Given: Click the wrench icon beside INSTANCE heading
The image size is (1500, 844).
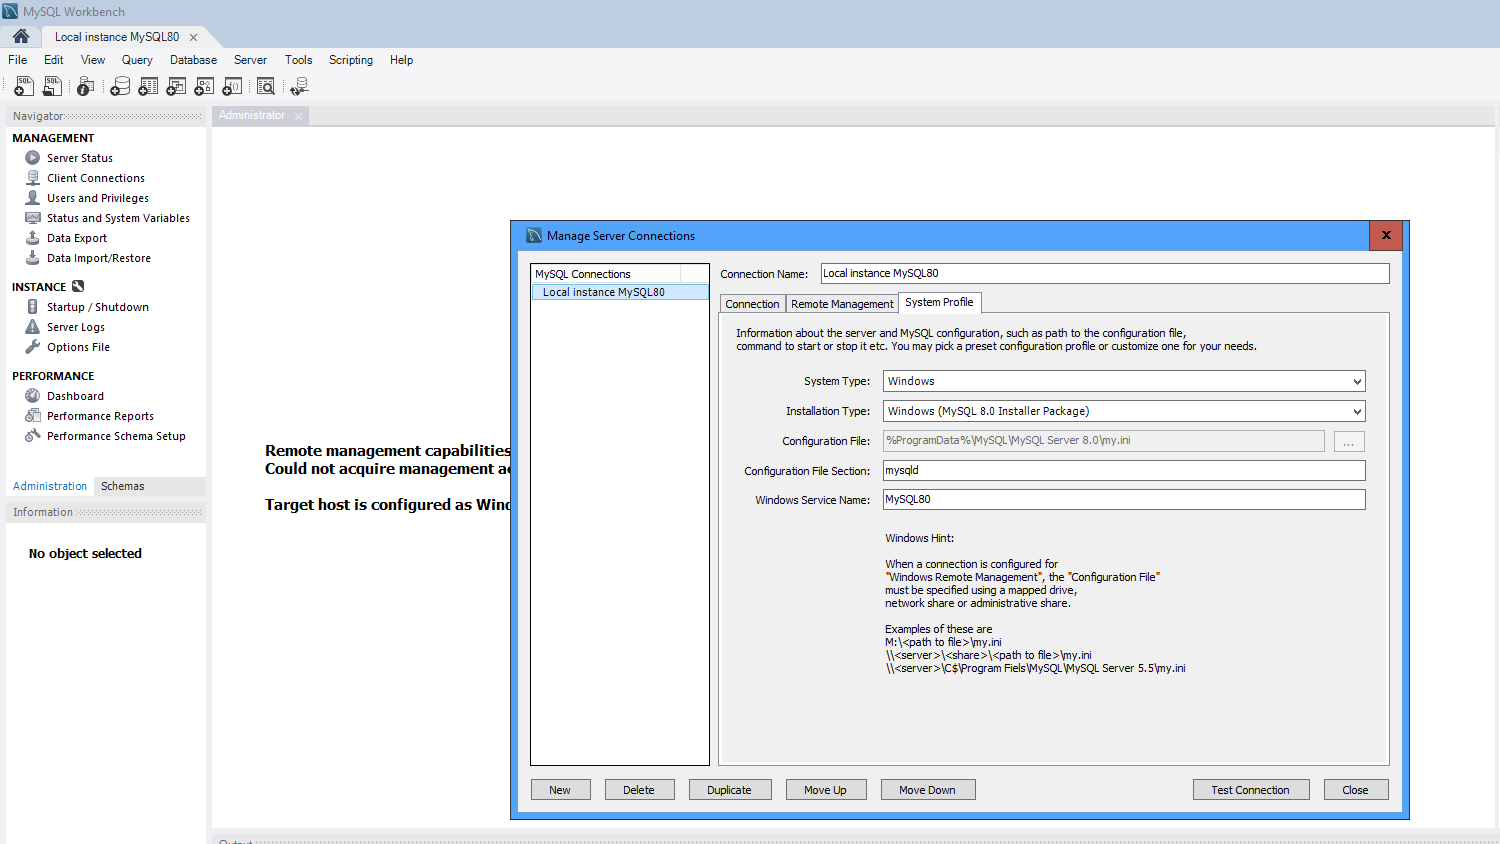Looking at the screenshot, I should 78,287.
